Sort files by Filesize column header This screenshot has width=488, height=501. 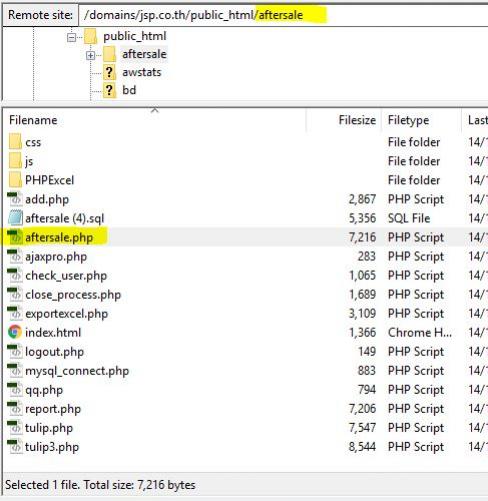(x=344, y=120)
